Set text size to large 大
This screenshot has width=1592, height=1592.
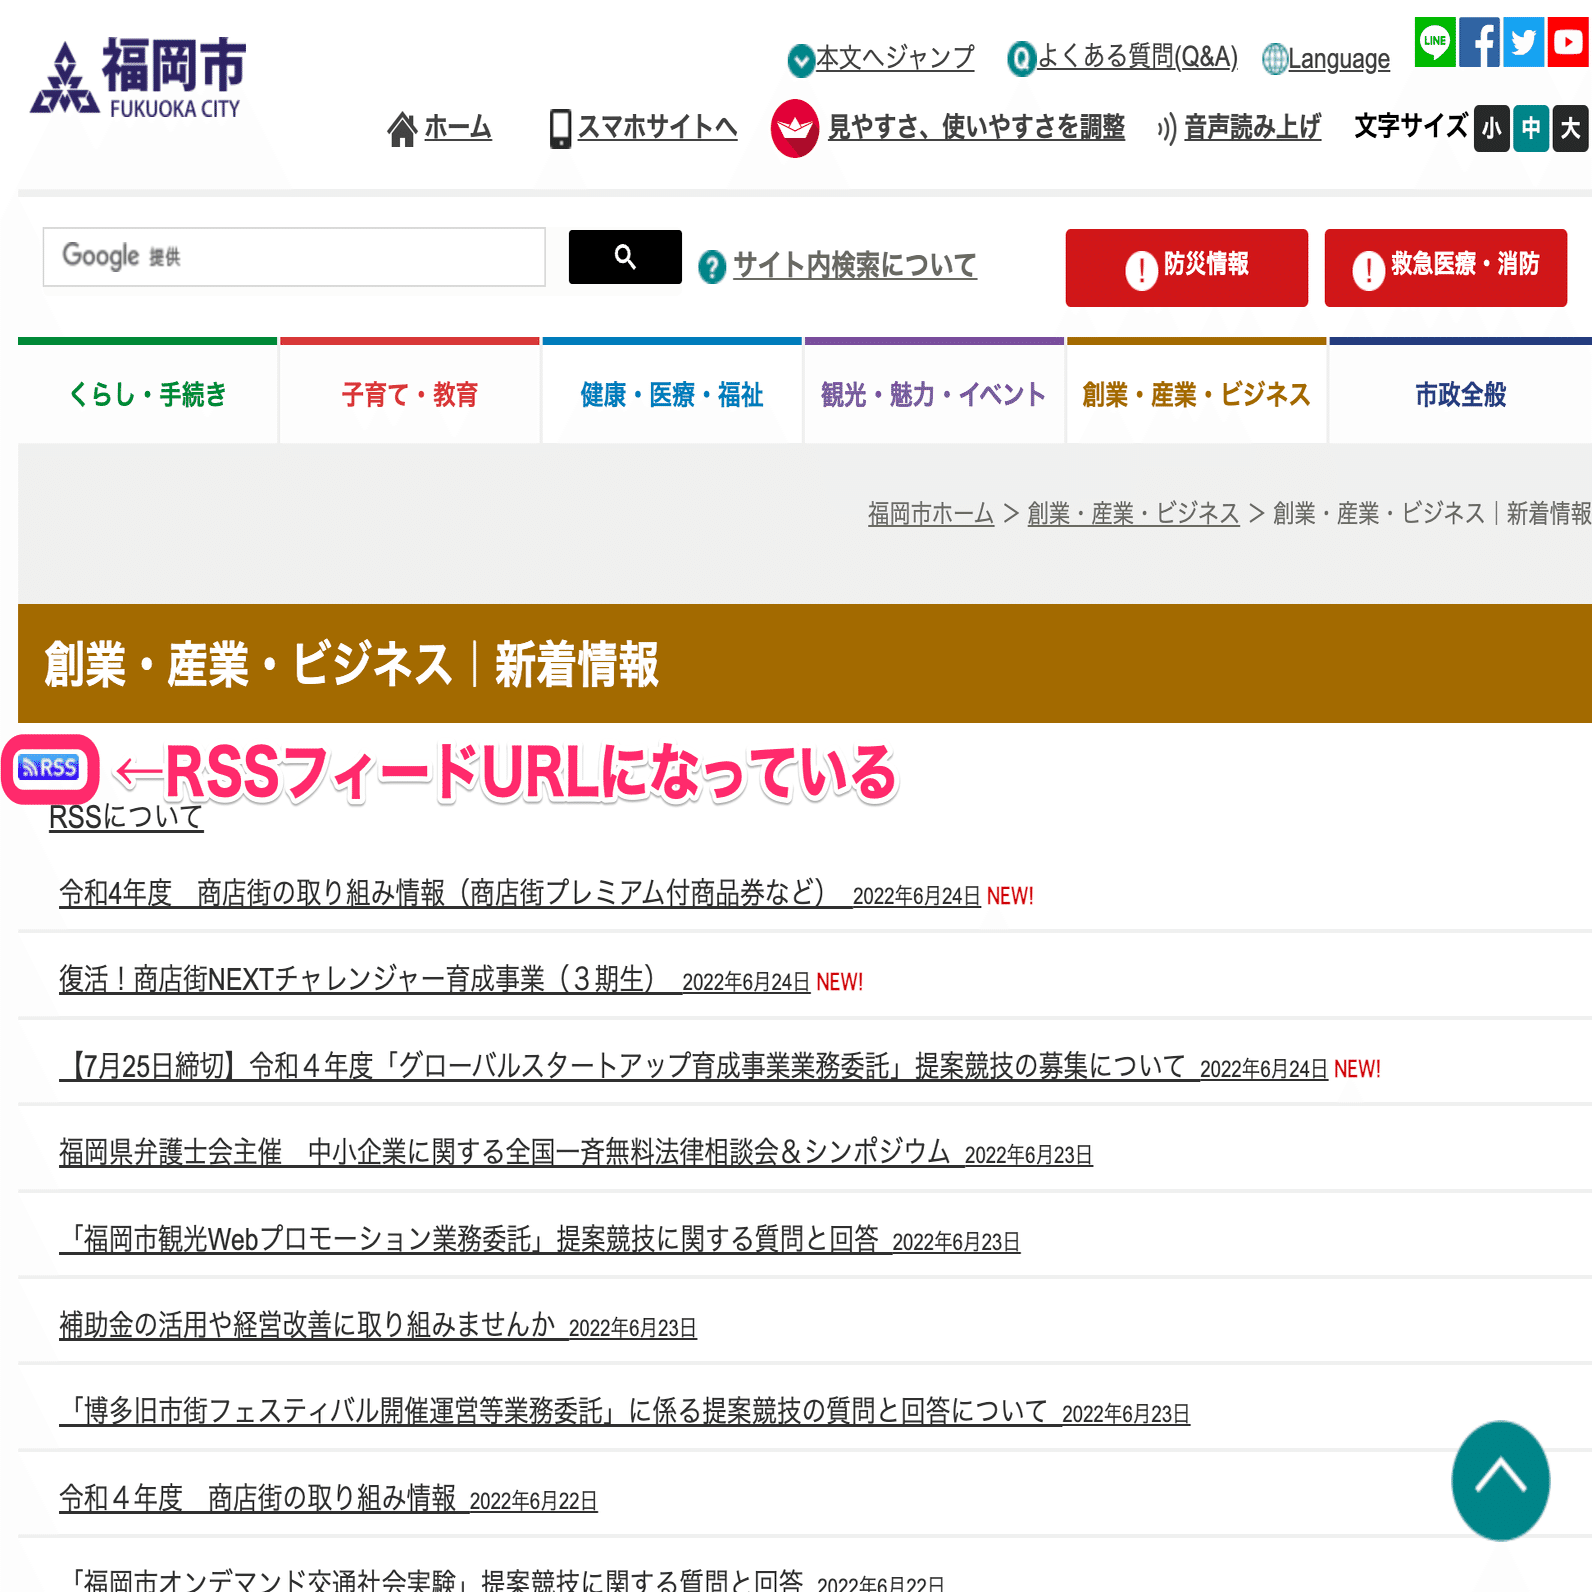[1570, 128]
